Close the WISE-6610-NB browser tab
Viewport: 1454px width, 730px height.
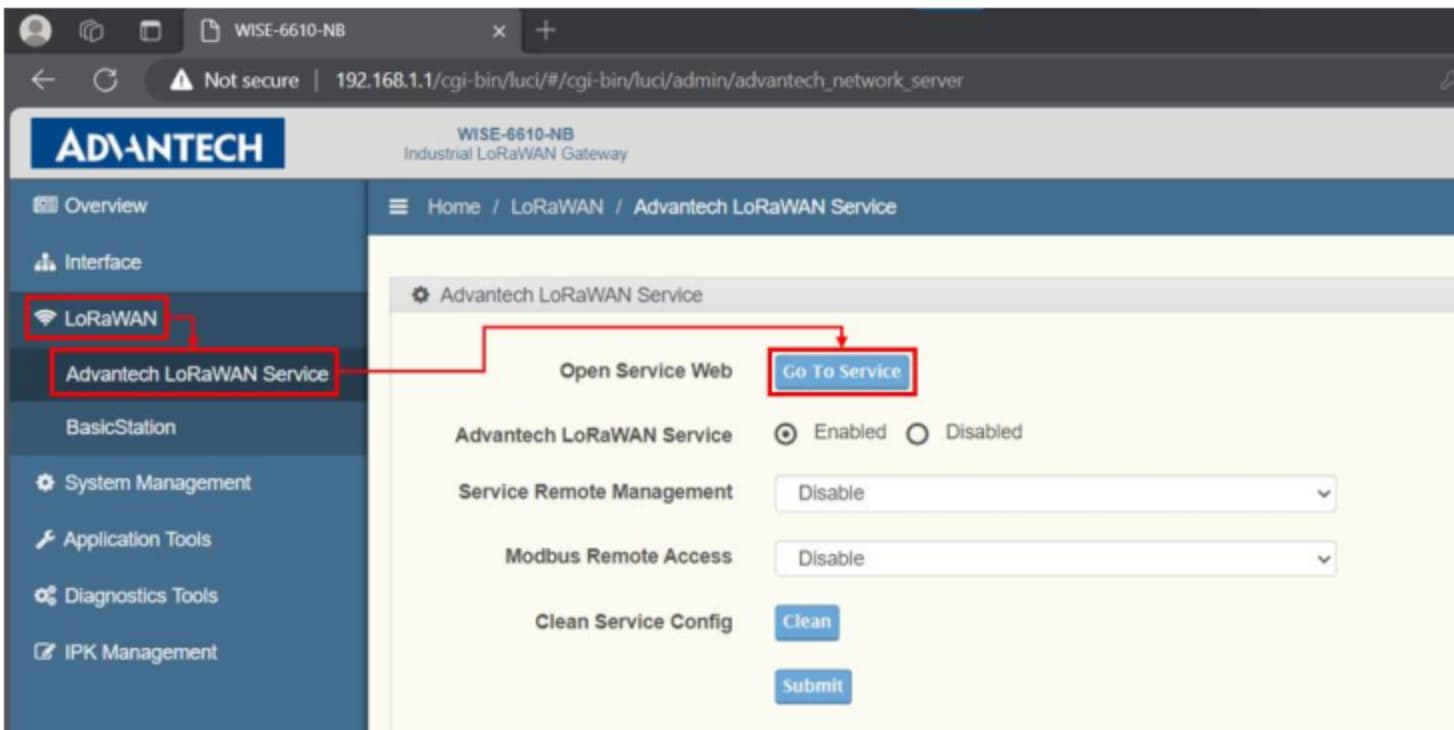pos(500,31)
